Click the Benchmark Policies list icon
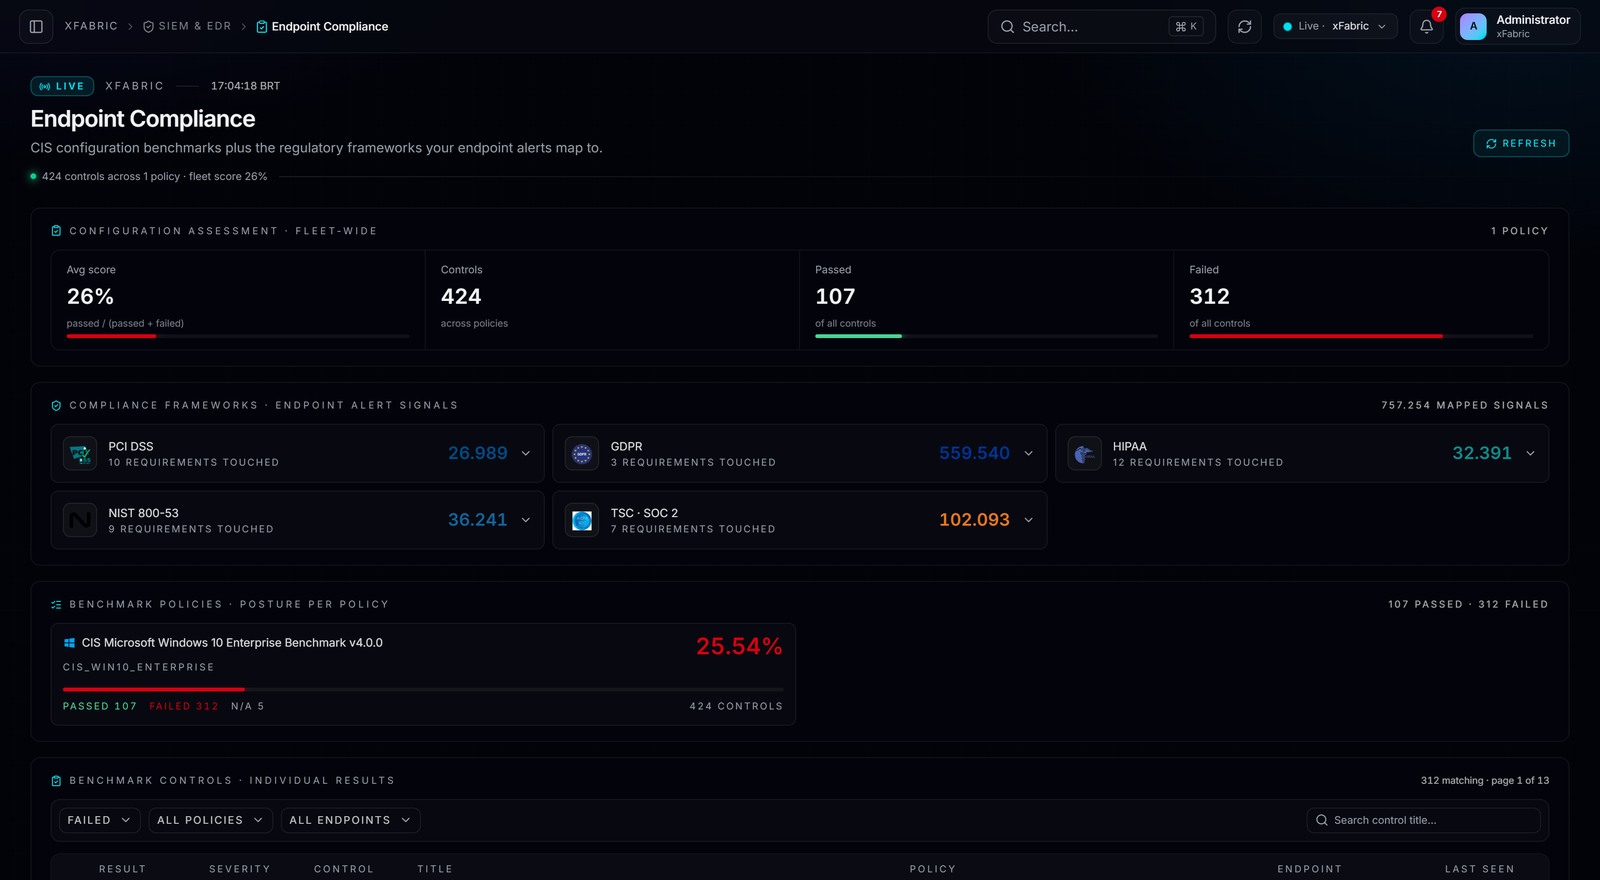Screen dimensions: 1600x880 [56, 605]
